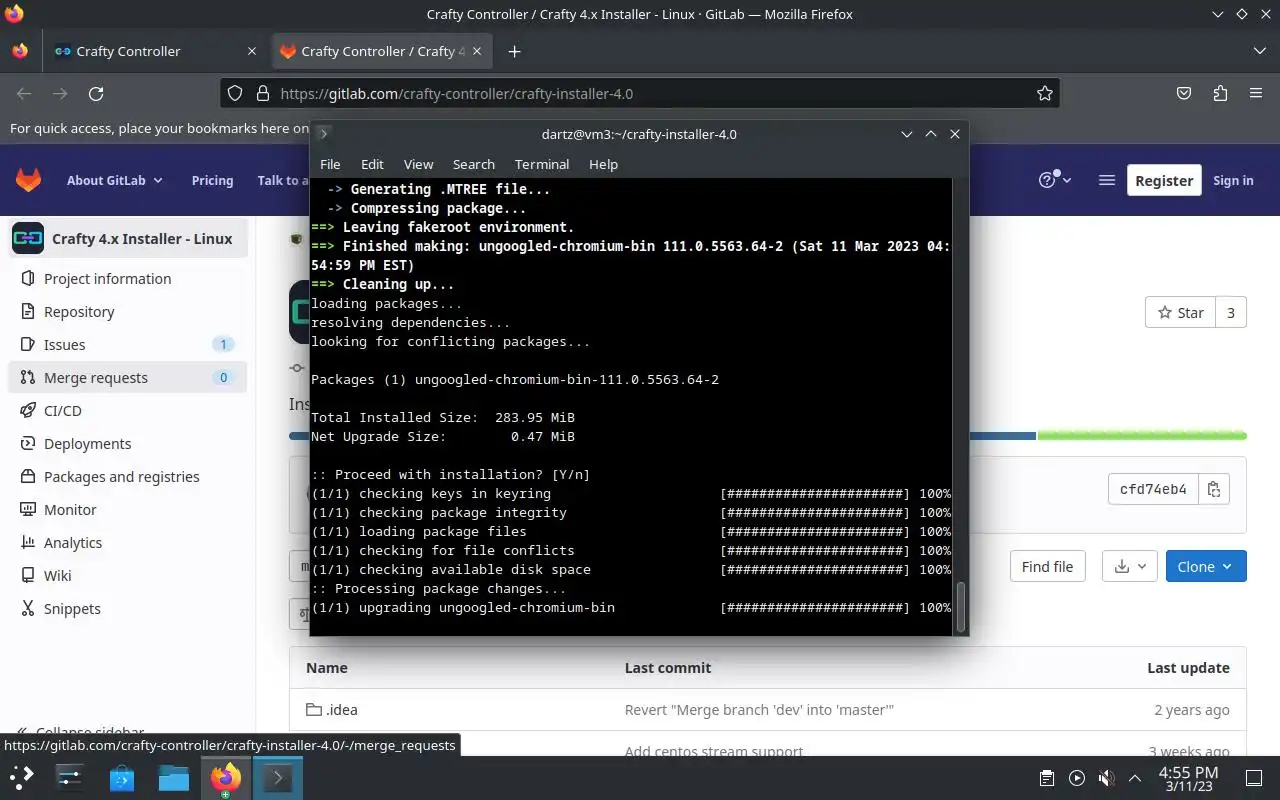1280x800 pixels.
Task: Open Merge requests in the sidebar
Action: pyautogui.click(x=127, y=377)
